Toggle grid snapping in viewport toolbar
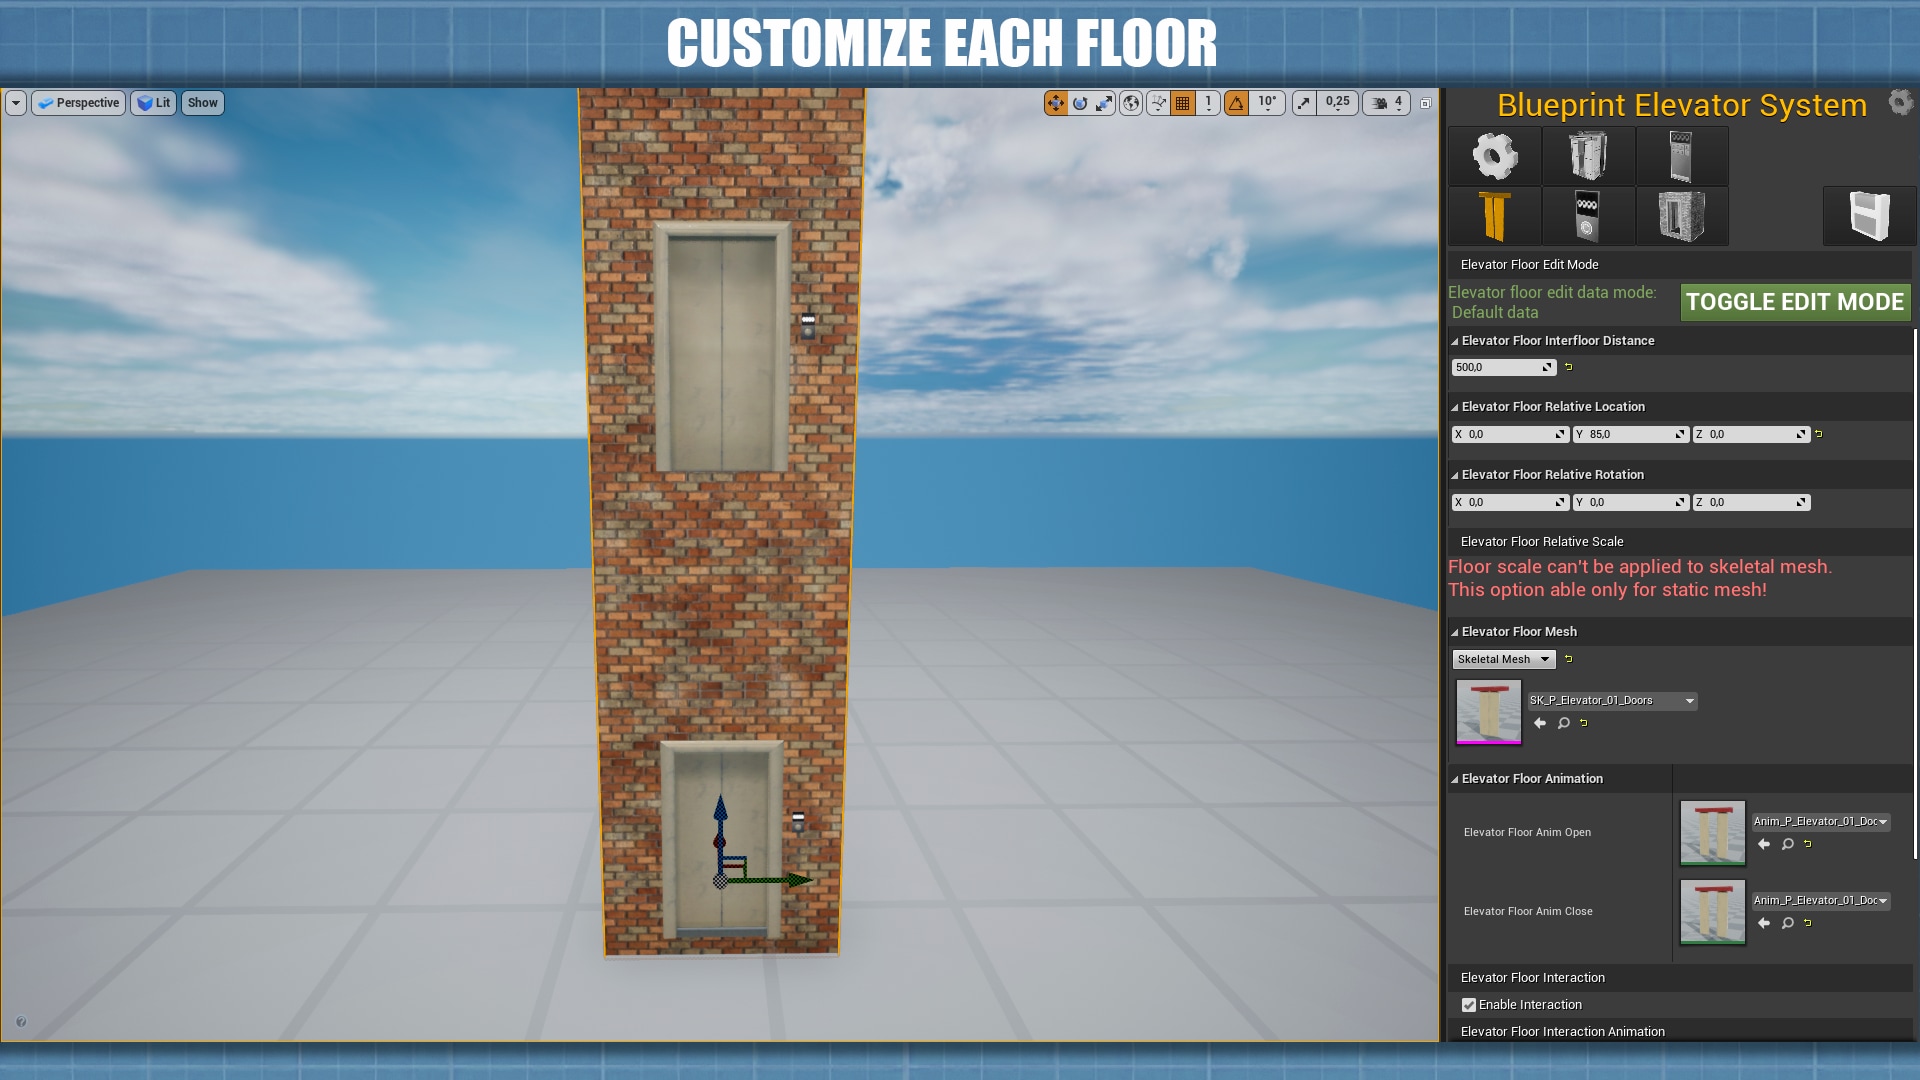The image size is (1920, 1080). (1183, 103)
